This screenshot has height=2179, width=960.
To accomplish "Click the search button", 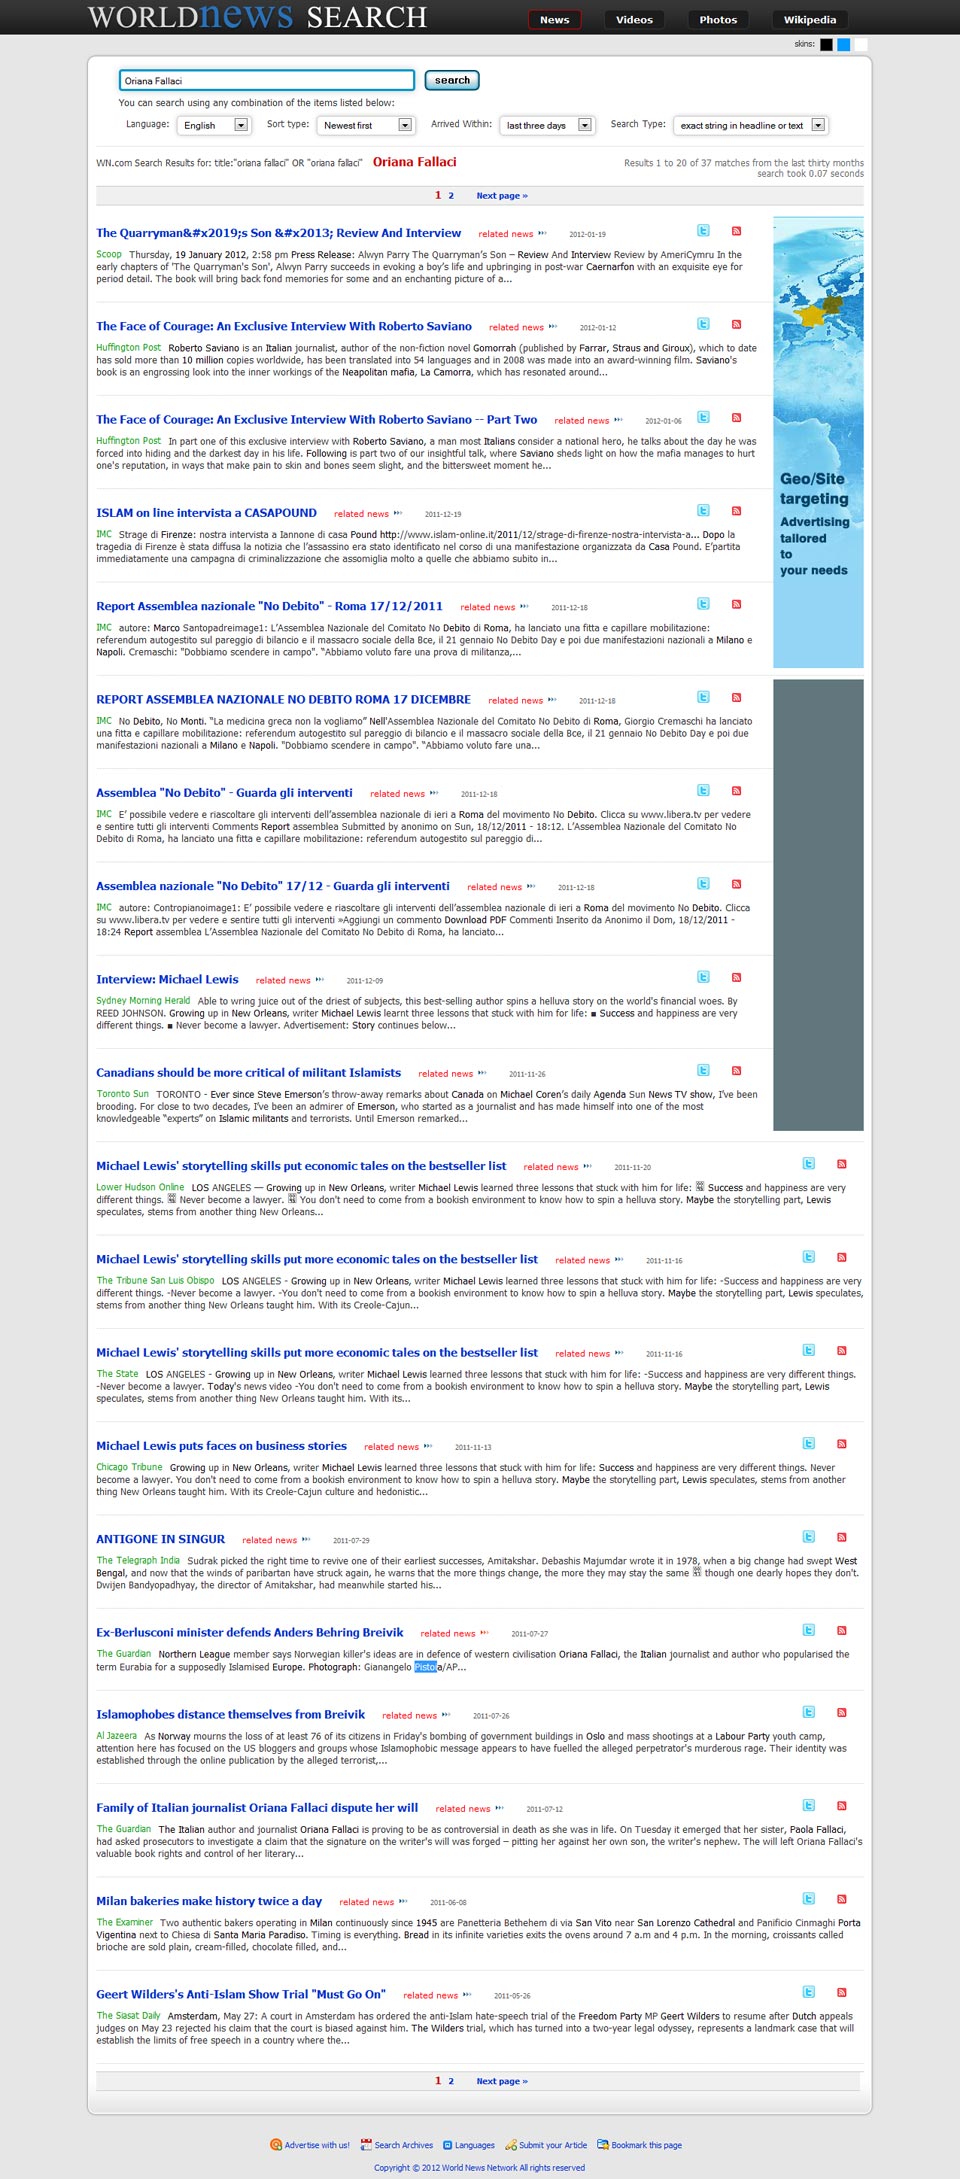I will click(x=452, y=80).
